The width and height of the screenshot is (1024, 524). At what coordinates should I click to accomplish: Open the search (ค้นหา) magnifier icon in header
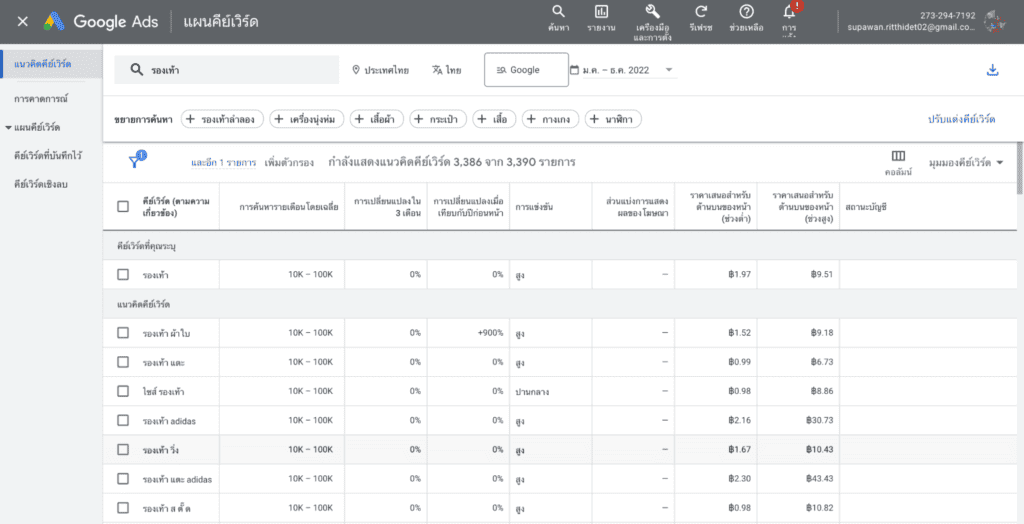(x=558, y=12)
